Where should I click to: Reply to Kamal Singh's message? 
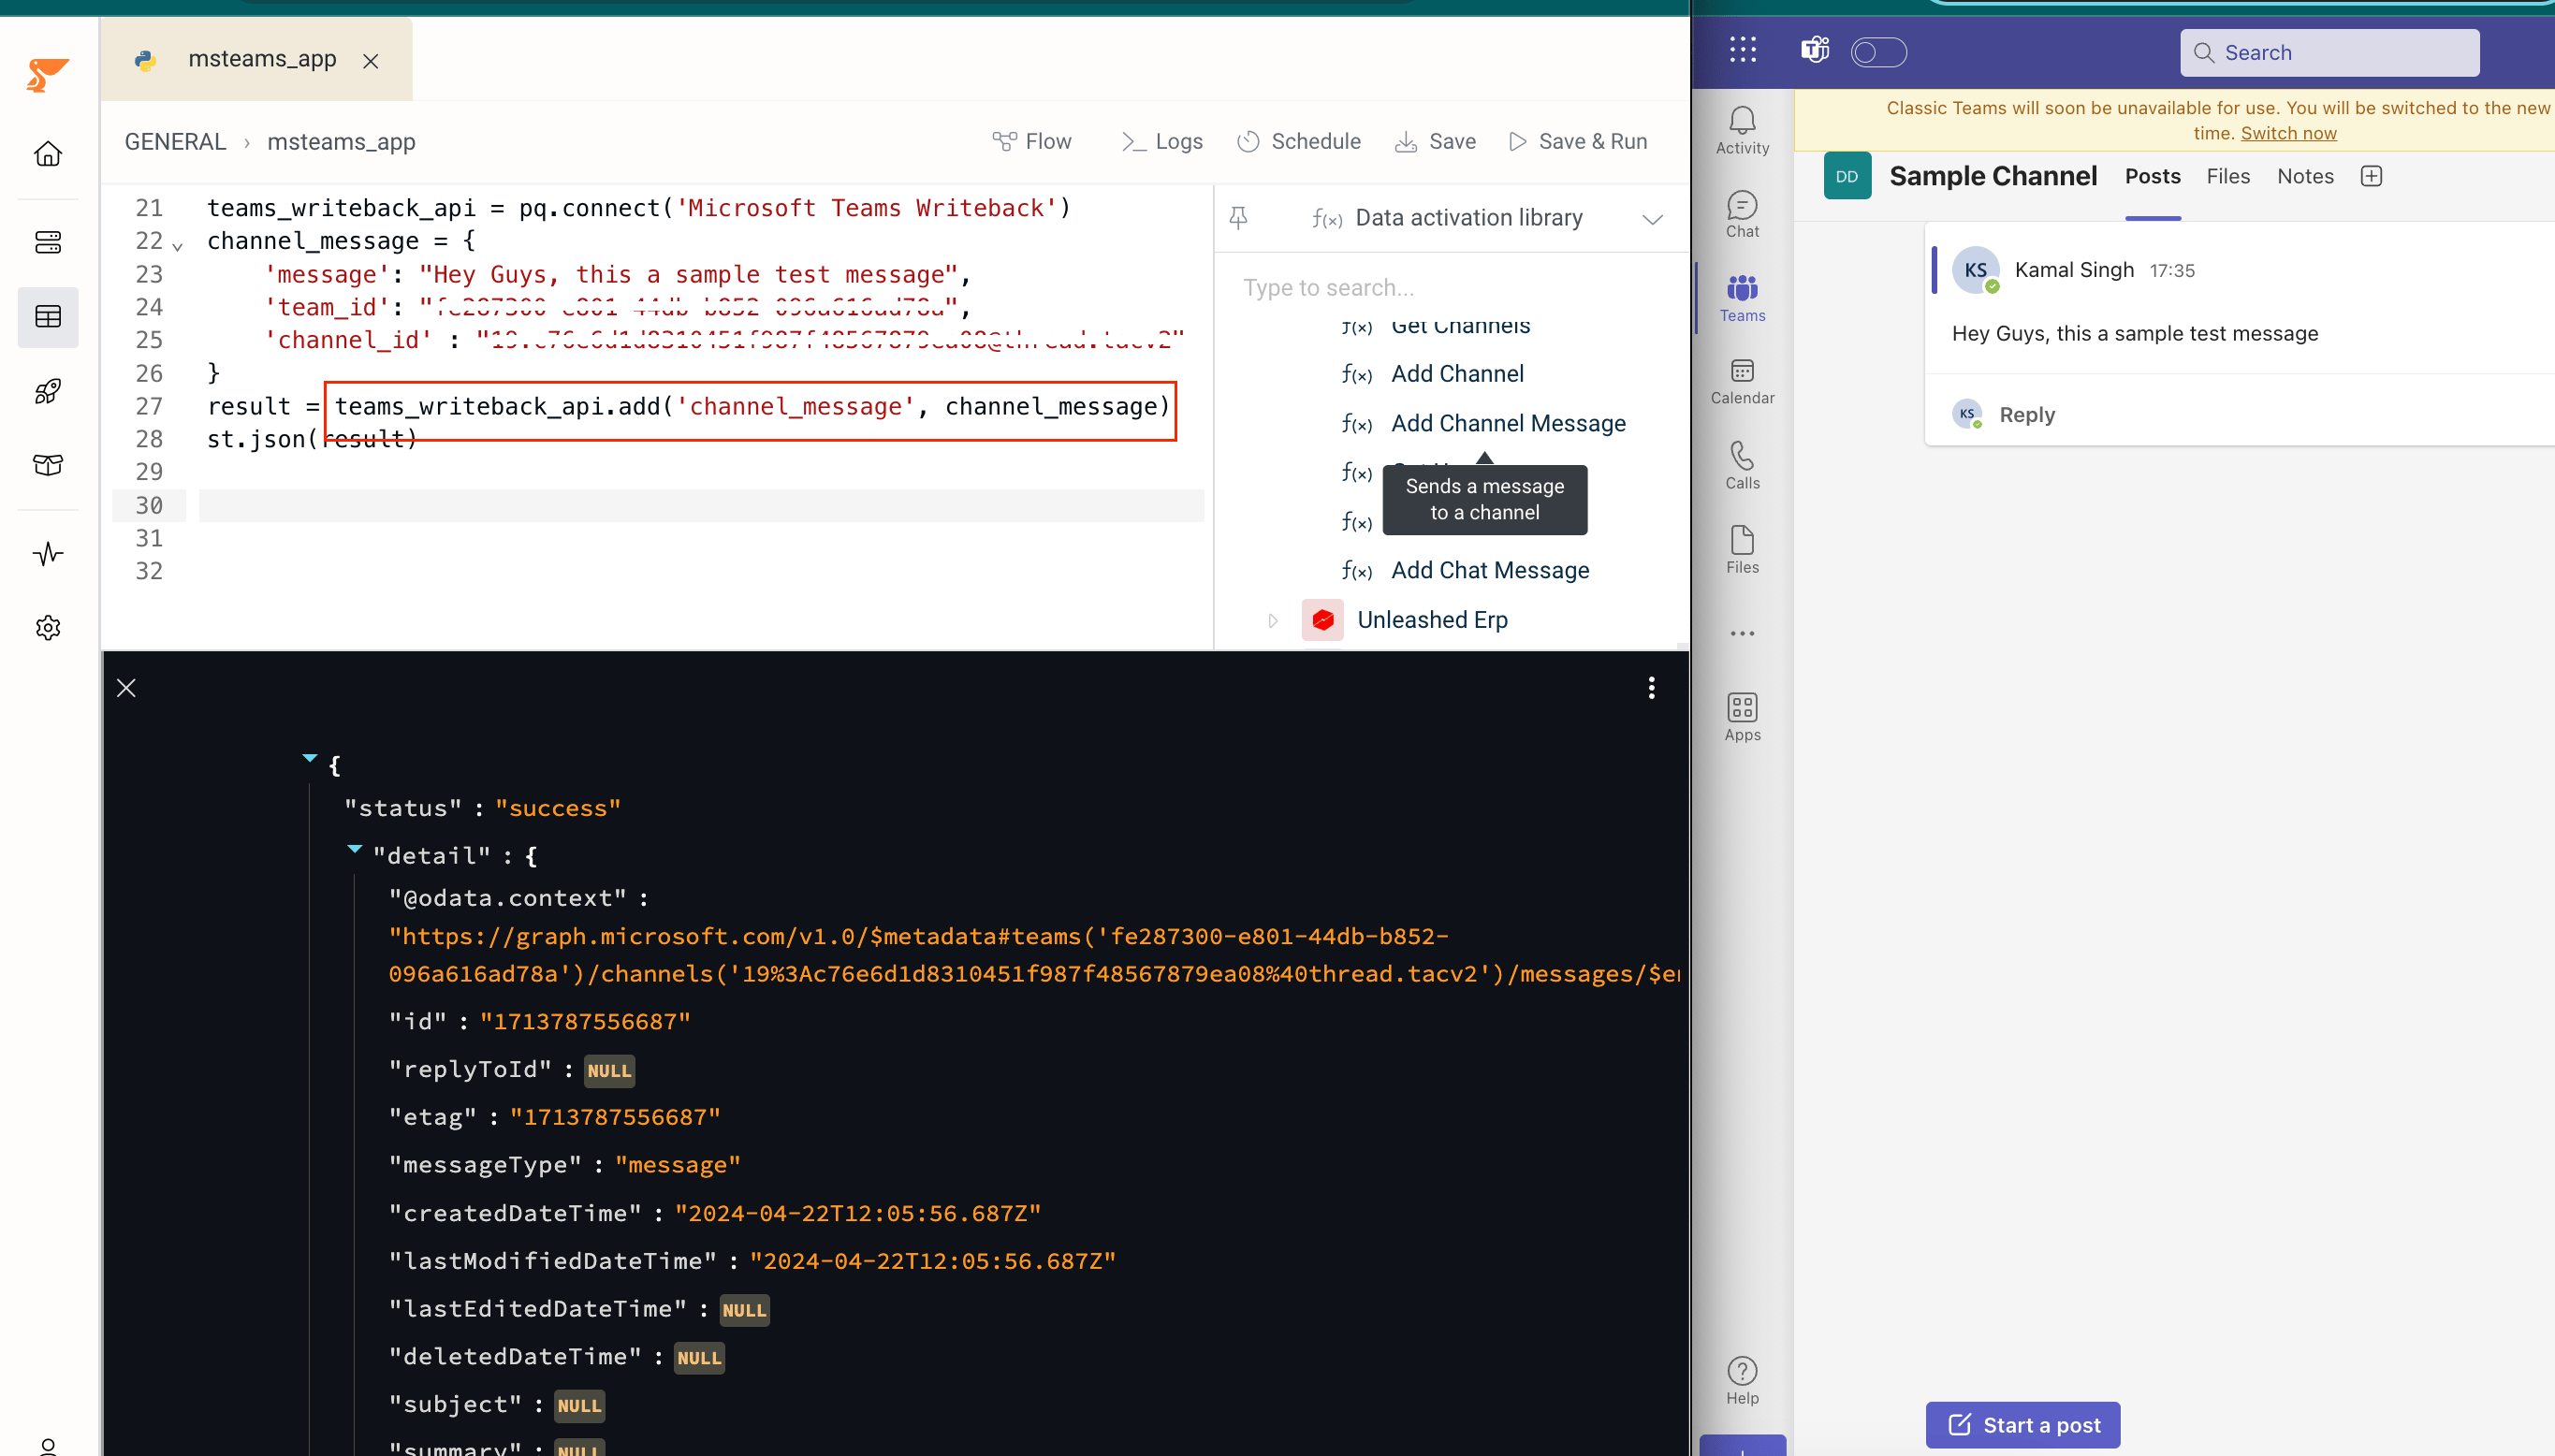pyautogui.click(x=2026, y=415)
